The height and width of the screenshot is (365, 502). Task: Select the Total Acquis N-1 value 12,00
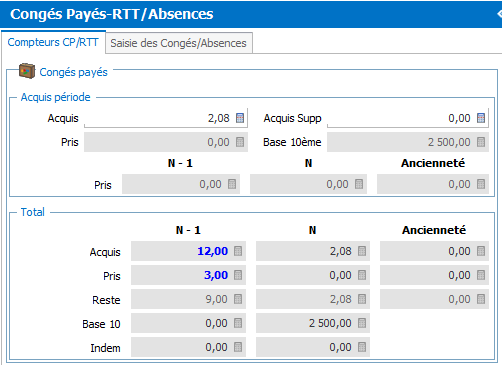[213, 251]
